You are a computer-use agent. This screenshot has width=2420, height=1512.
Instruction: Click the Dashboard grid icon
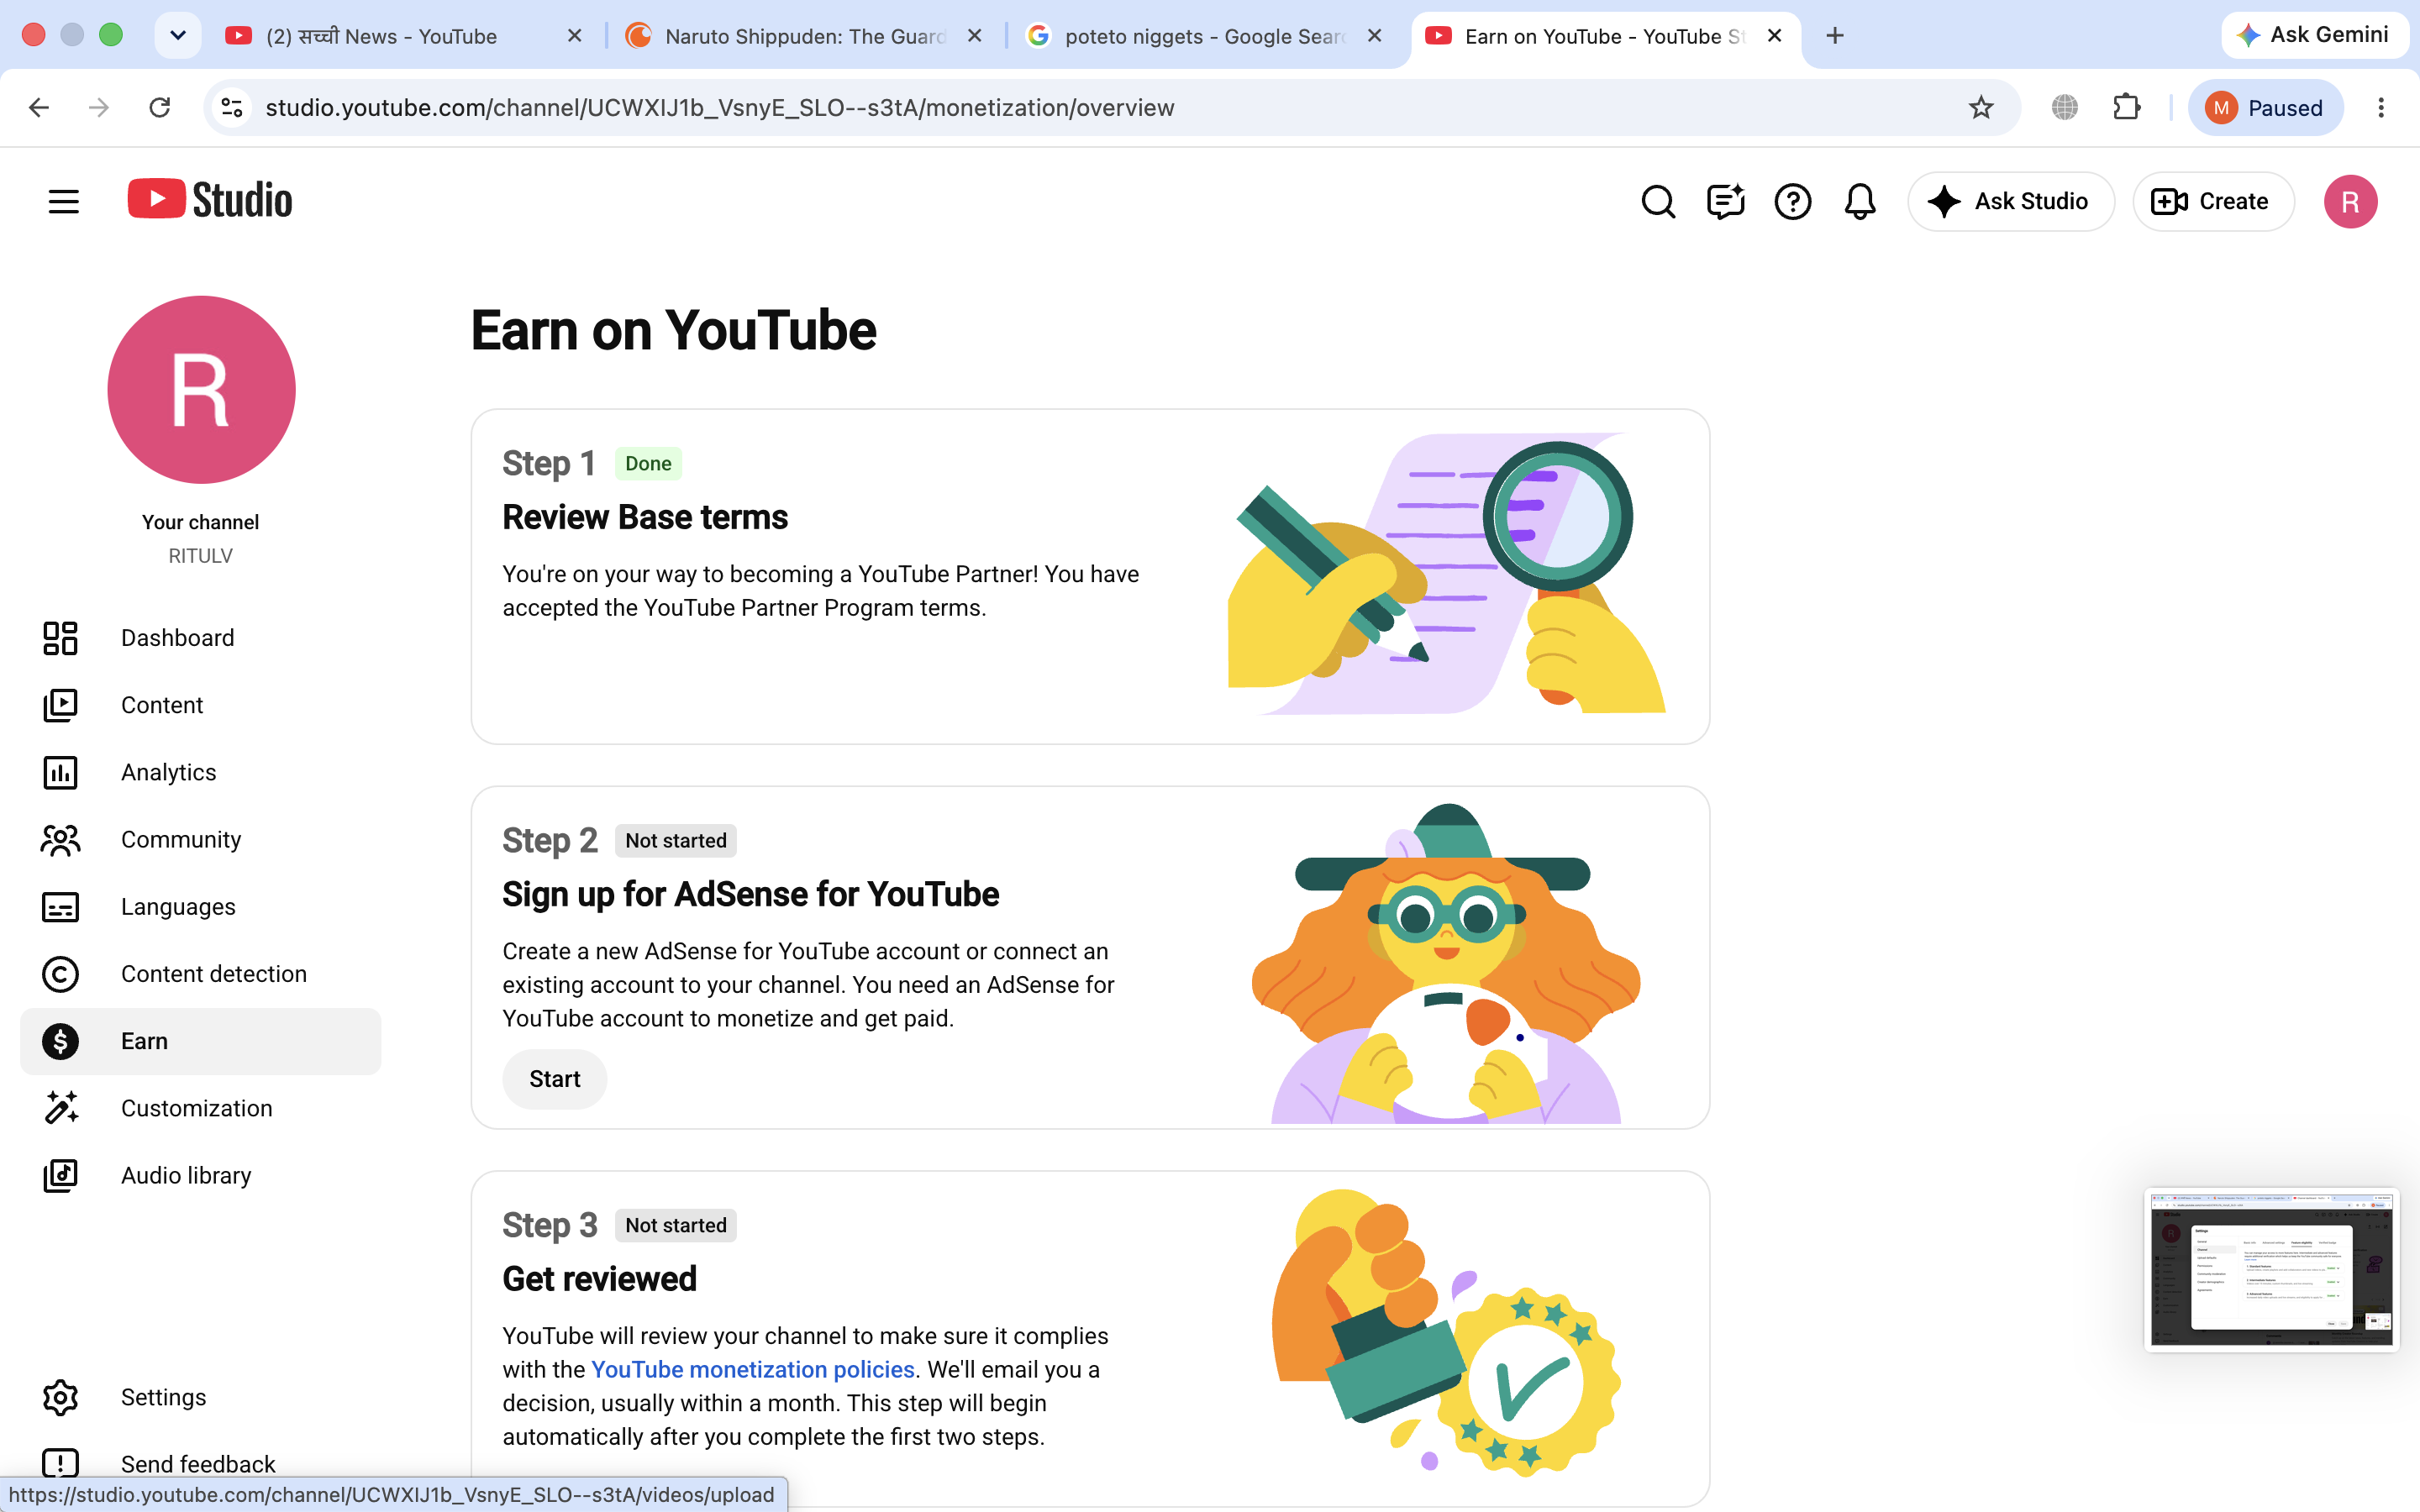pyautogui.click(x=60, y=638)
